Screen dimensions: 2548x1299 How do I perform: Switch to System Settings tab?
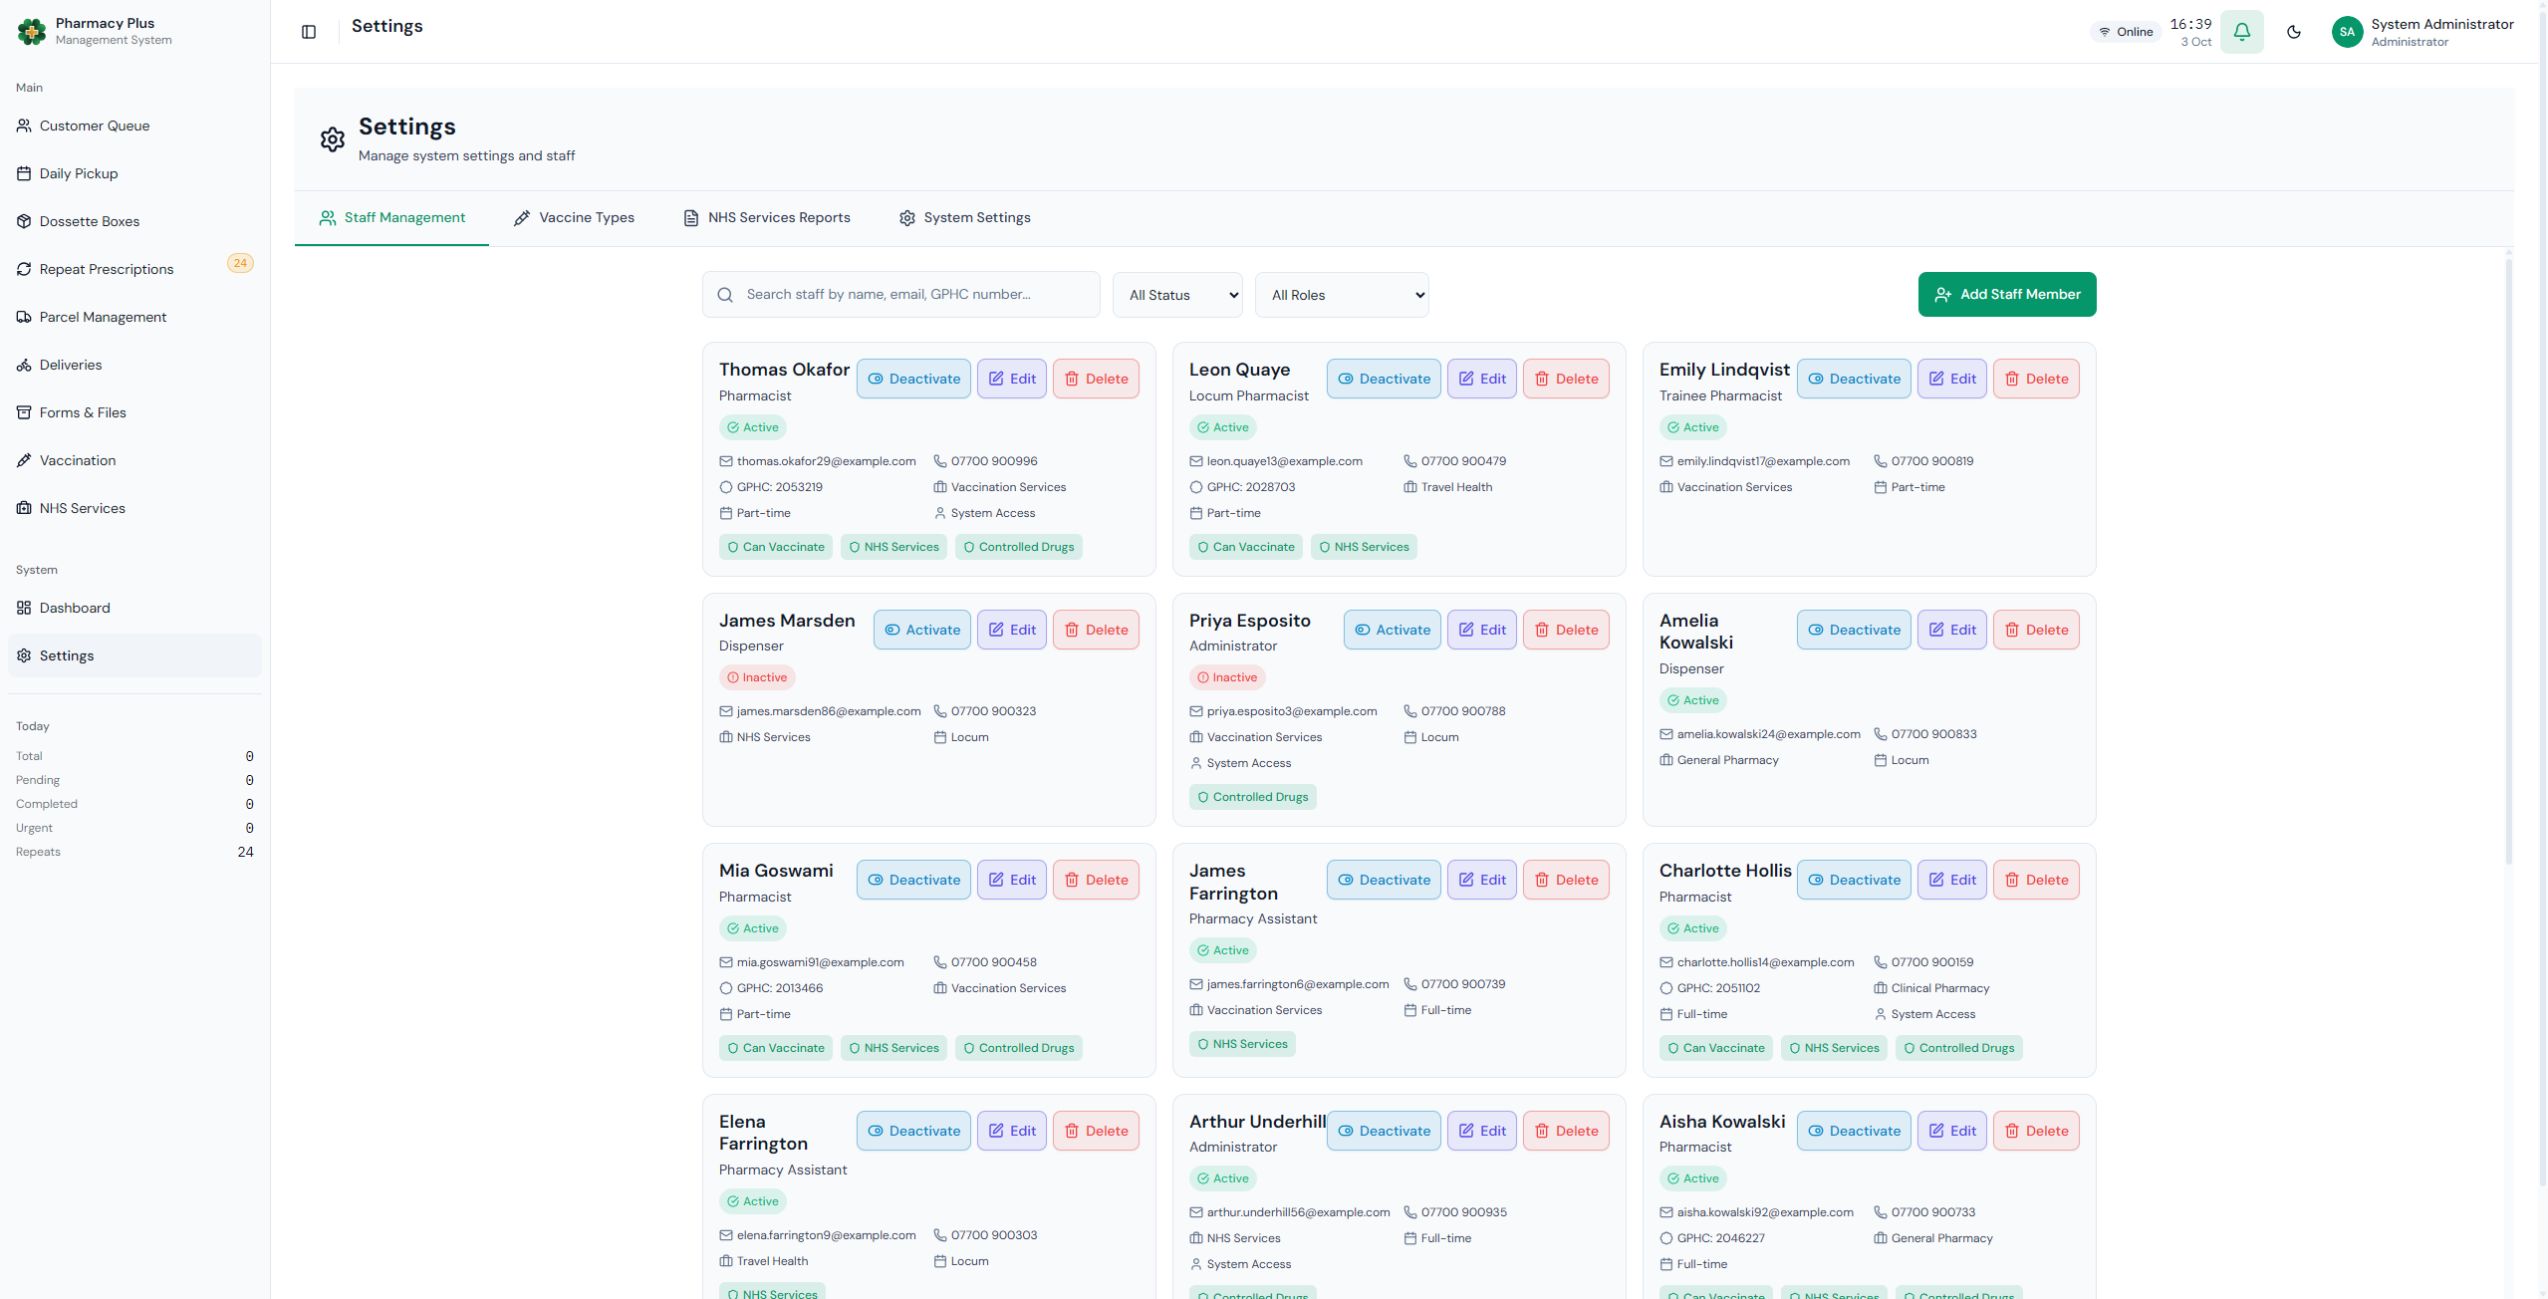pos(964,218)
